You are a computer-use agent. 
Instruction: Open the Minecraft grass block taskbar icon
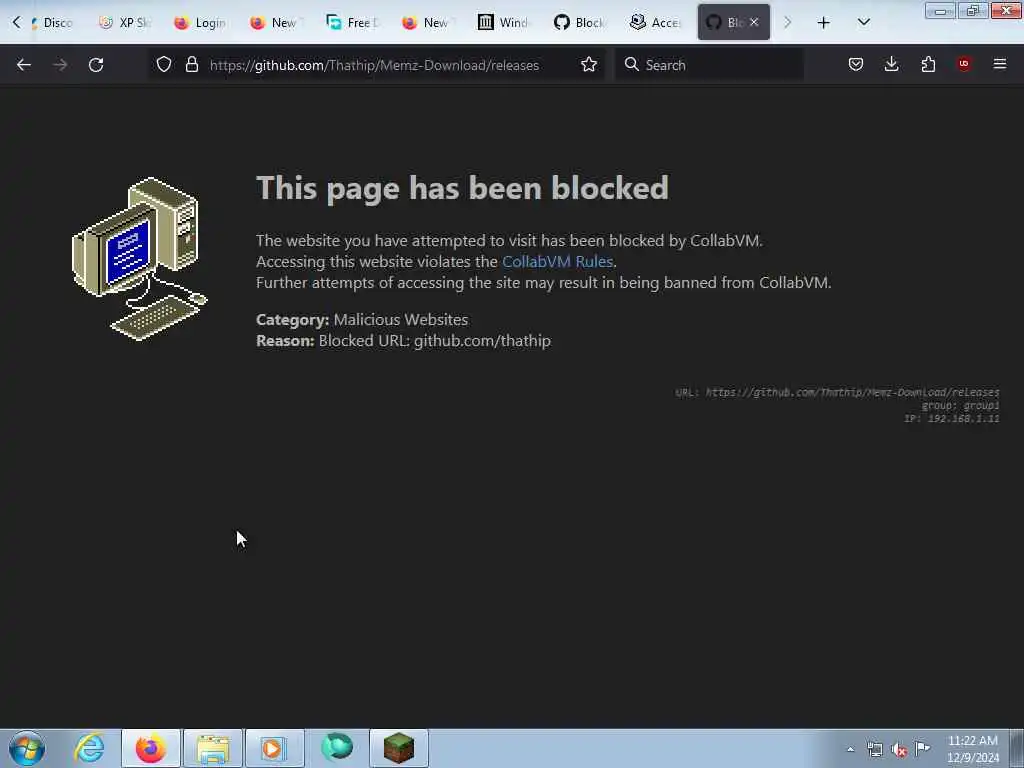pos(399,748)
